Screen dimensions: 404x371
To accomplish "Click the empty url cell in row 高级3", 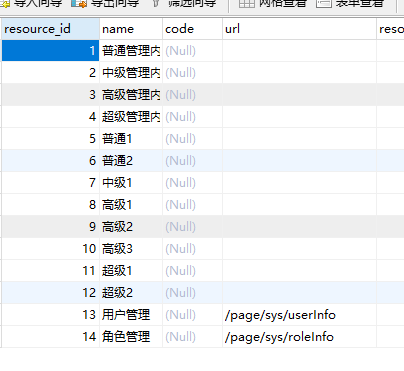I will point(299,249).
